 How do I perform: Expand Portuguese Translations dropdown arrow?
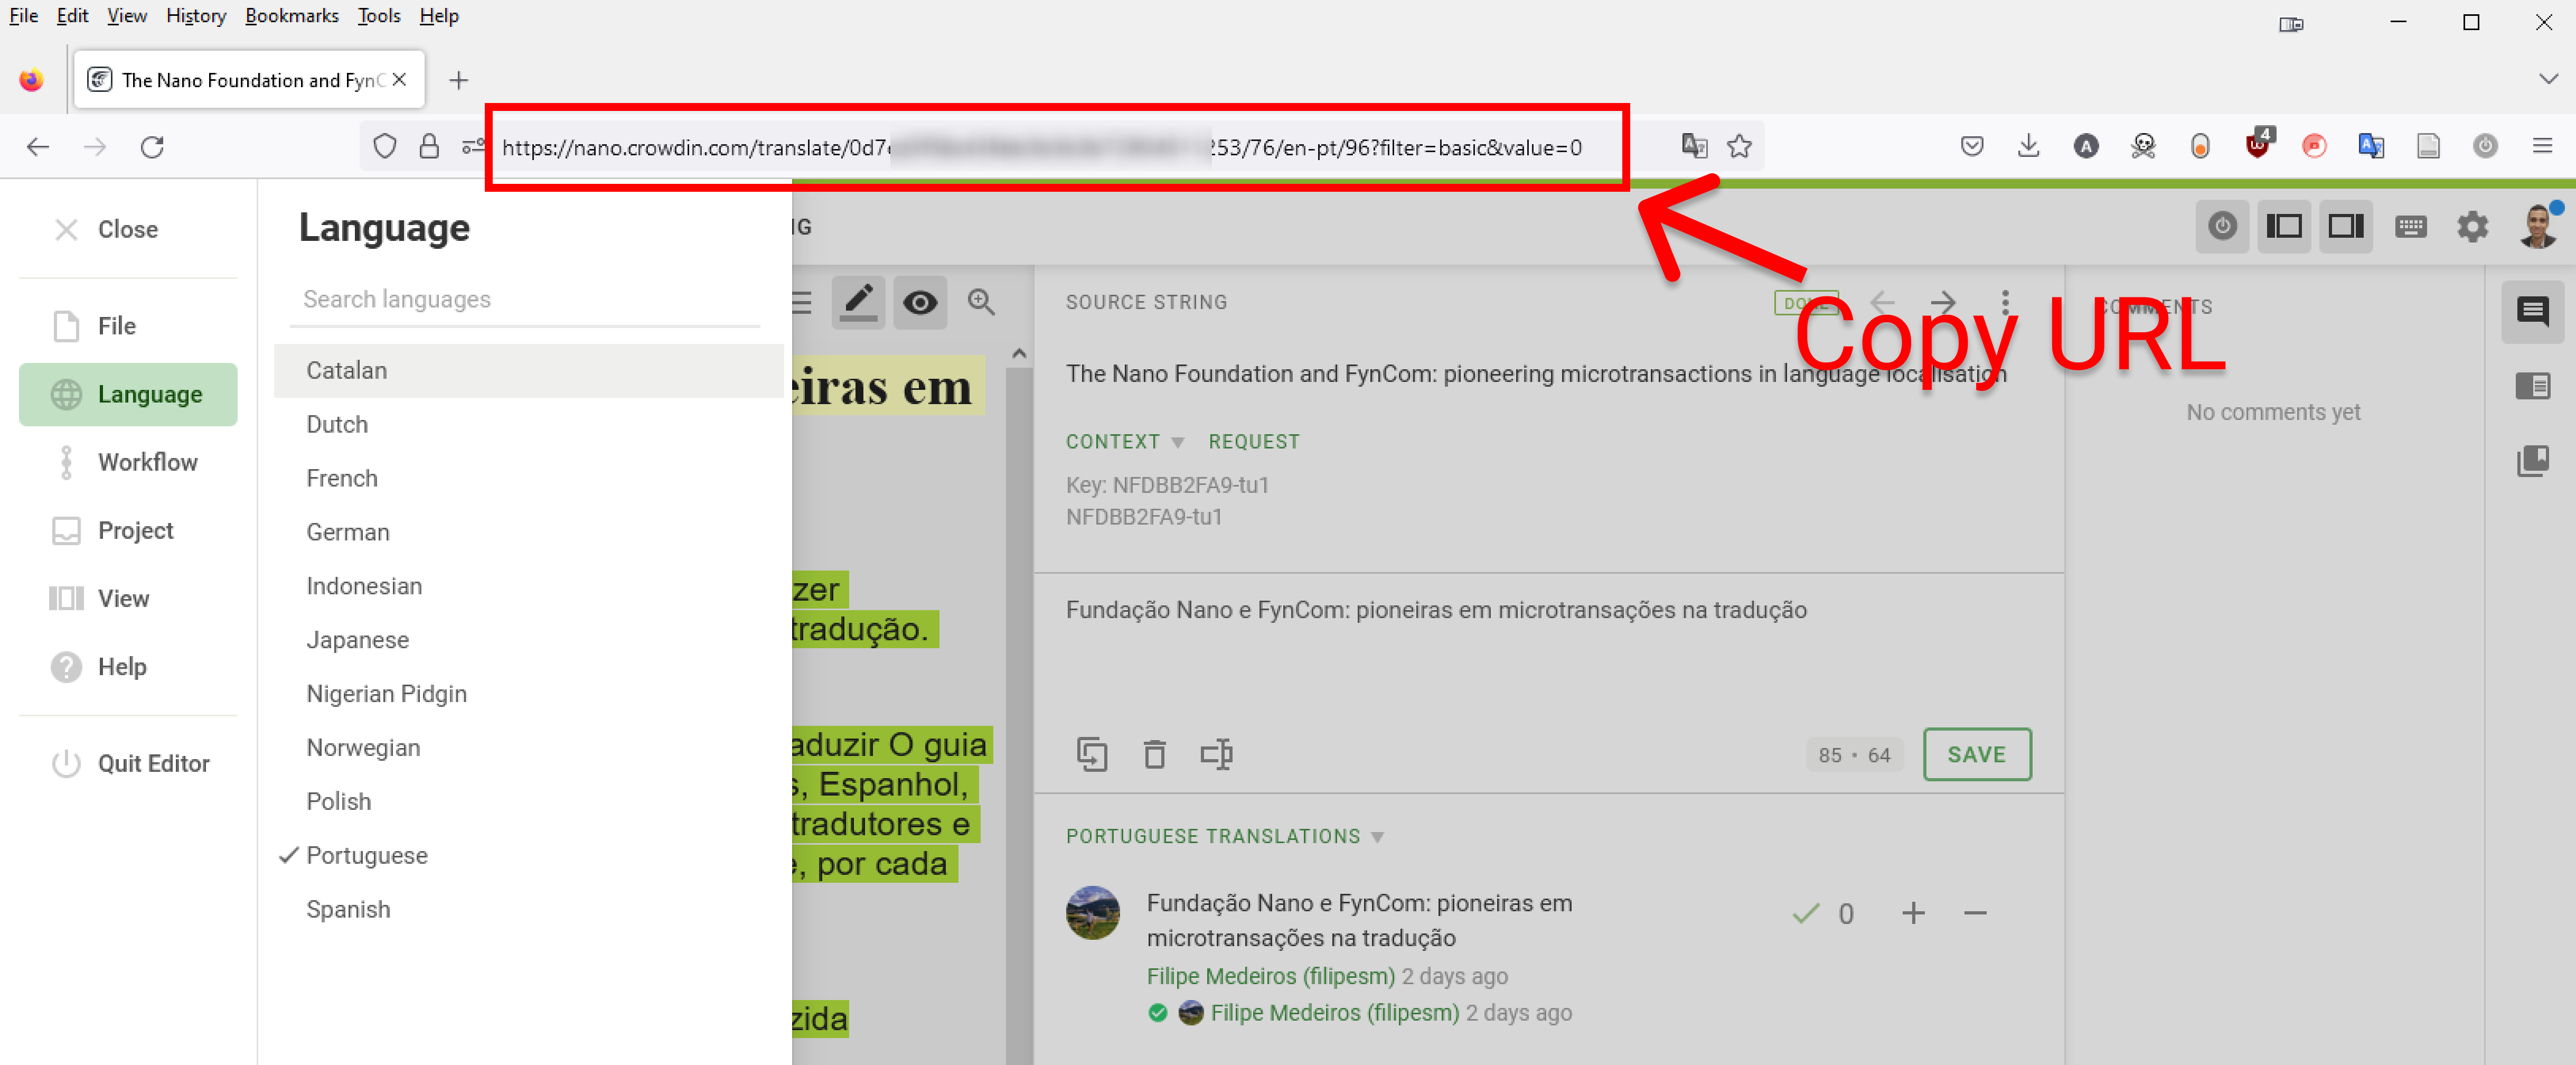(x=1377, y=837)
